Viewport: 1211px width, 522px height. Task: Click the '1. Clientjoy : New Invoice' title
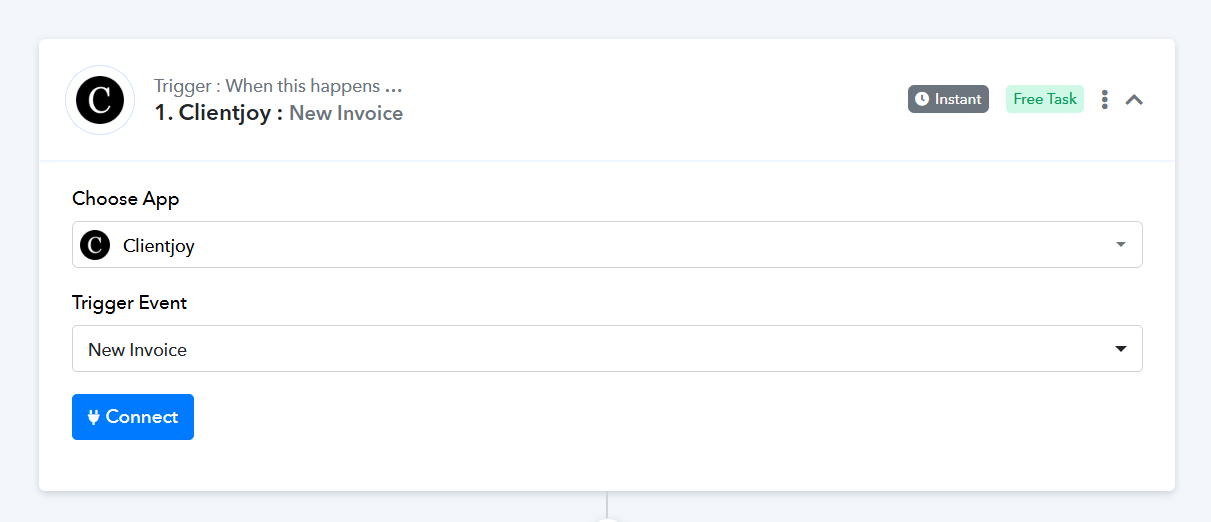(279, 113)
